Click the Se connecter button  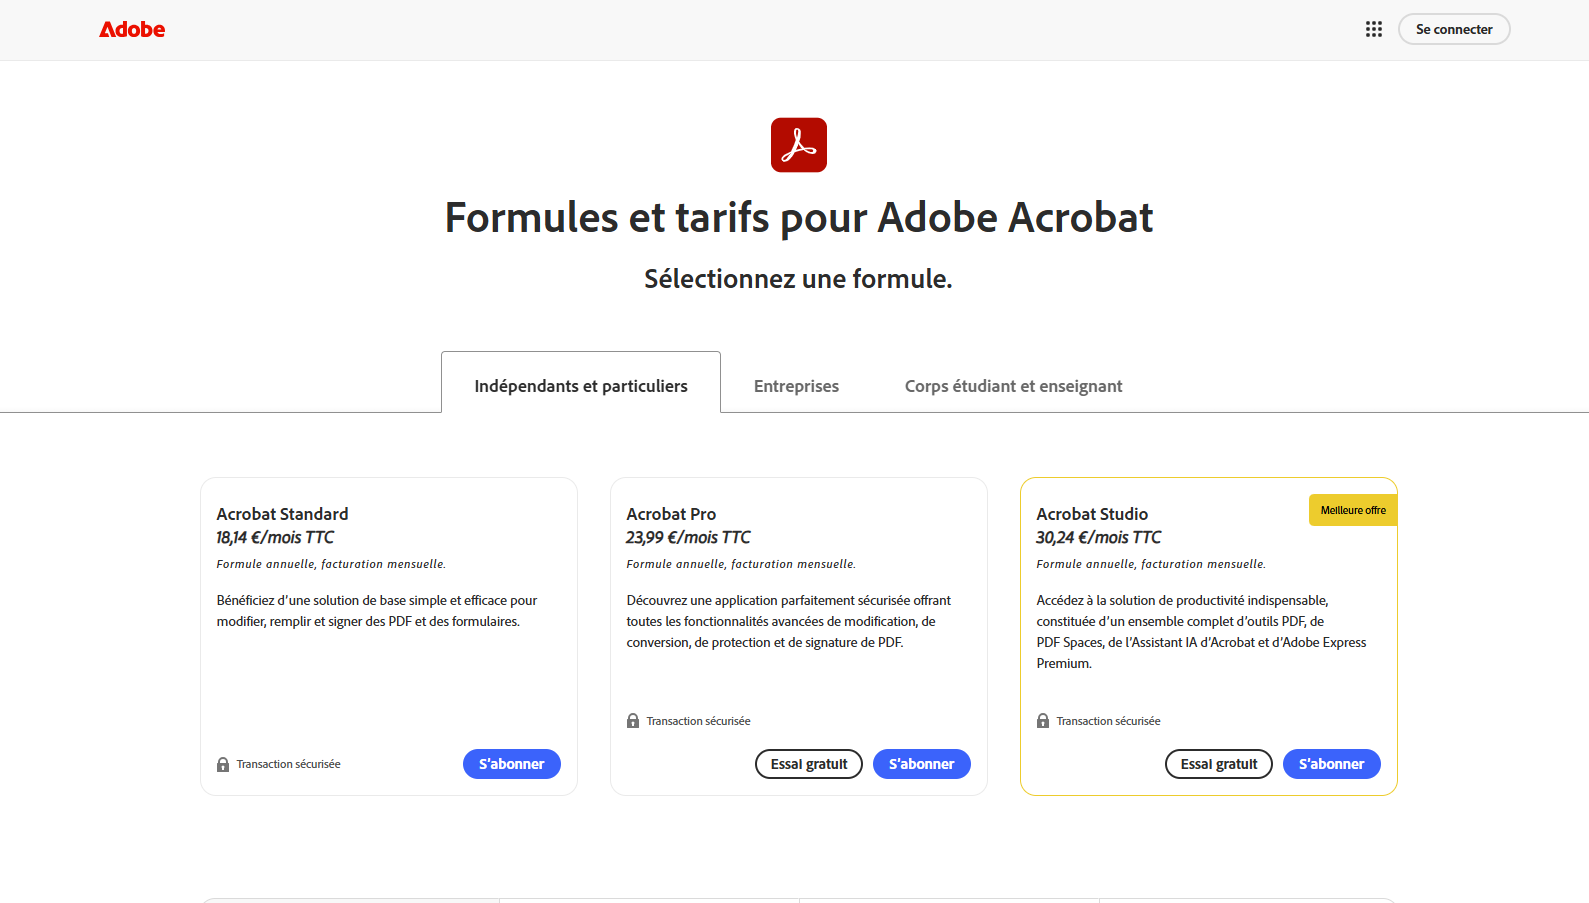[1454, 29]
